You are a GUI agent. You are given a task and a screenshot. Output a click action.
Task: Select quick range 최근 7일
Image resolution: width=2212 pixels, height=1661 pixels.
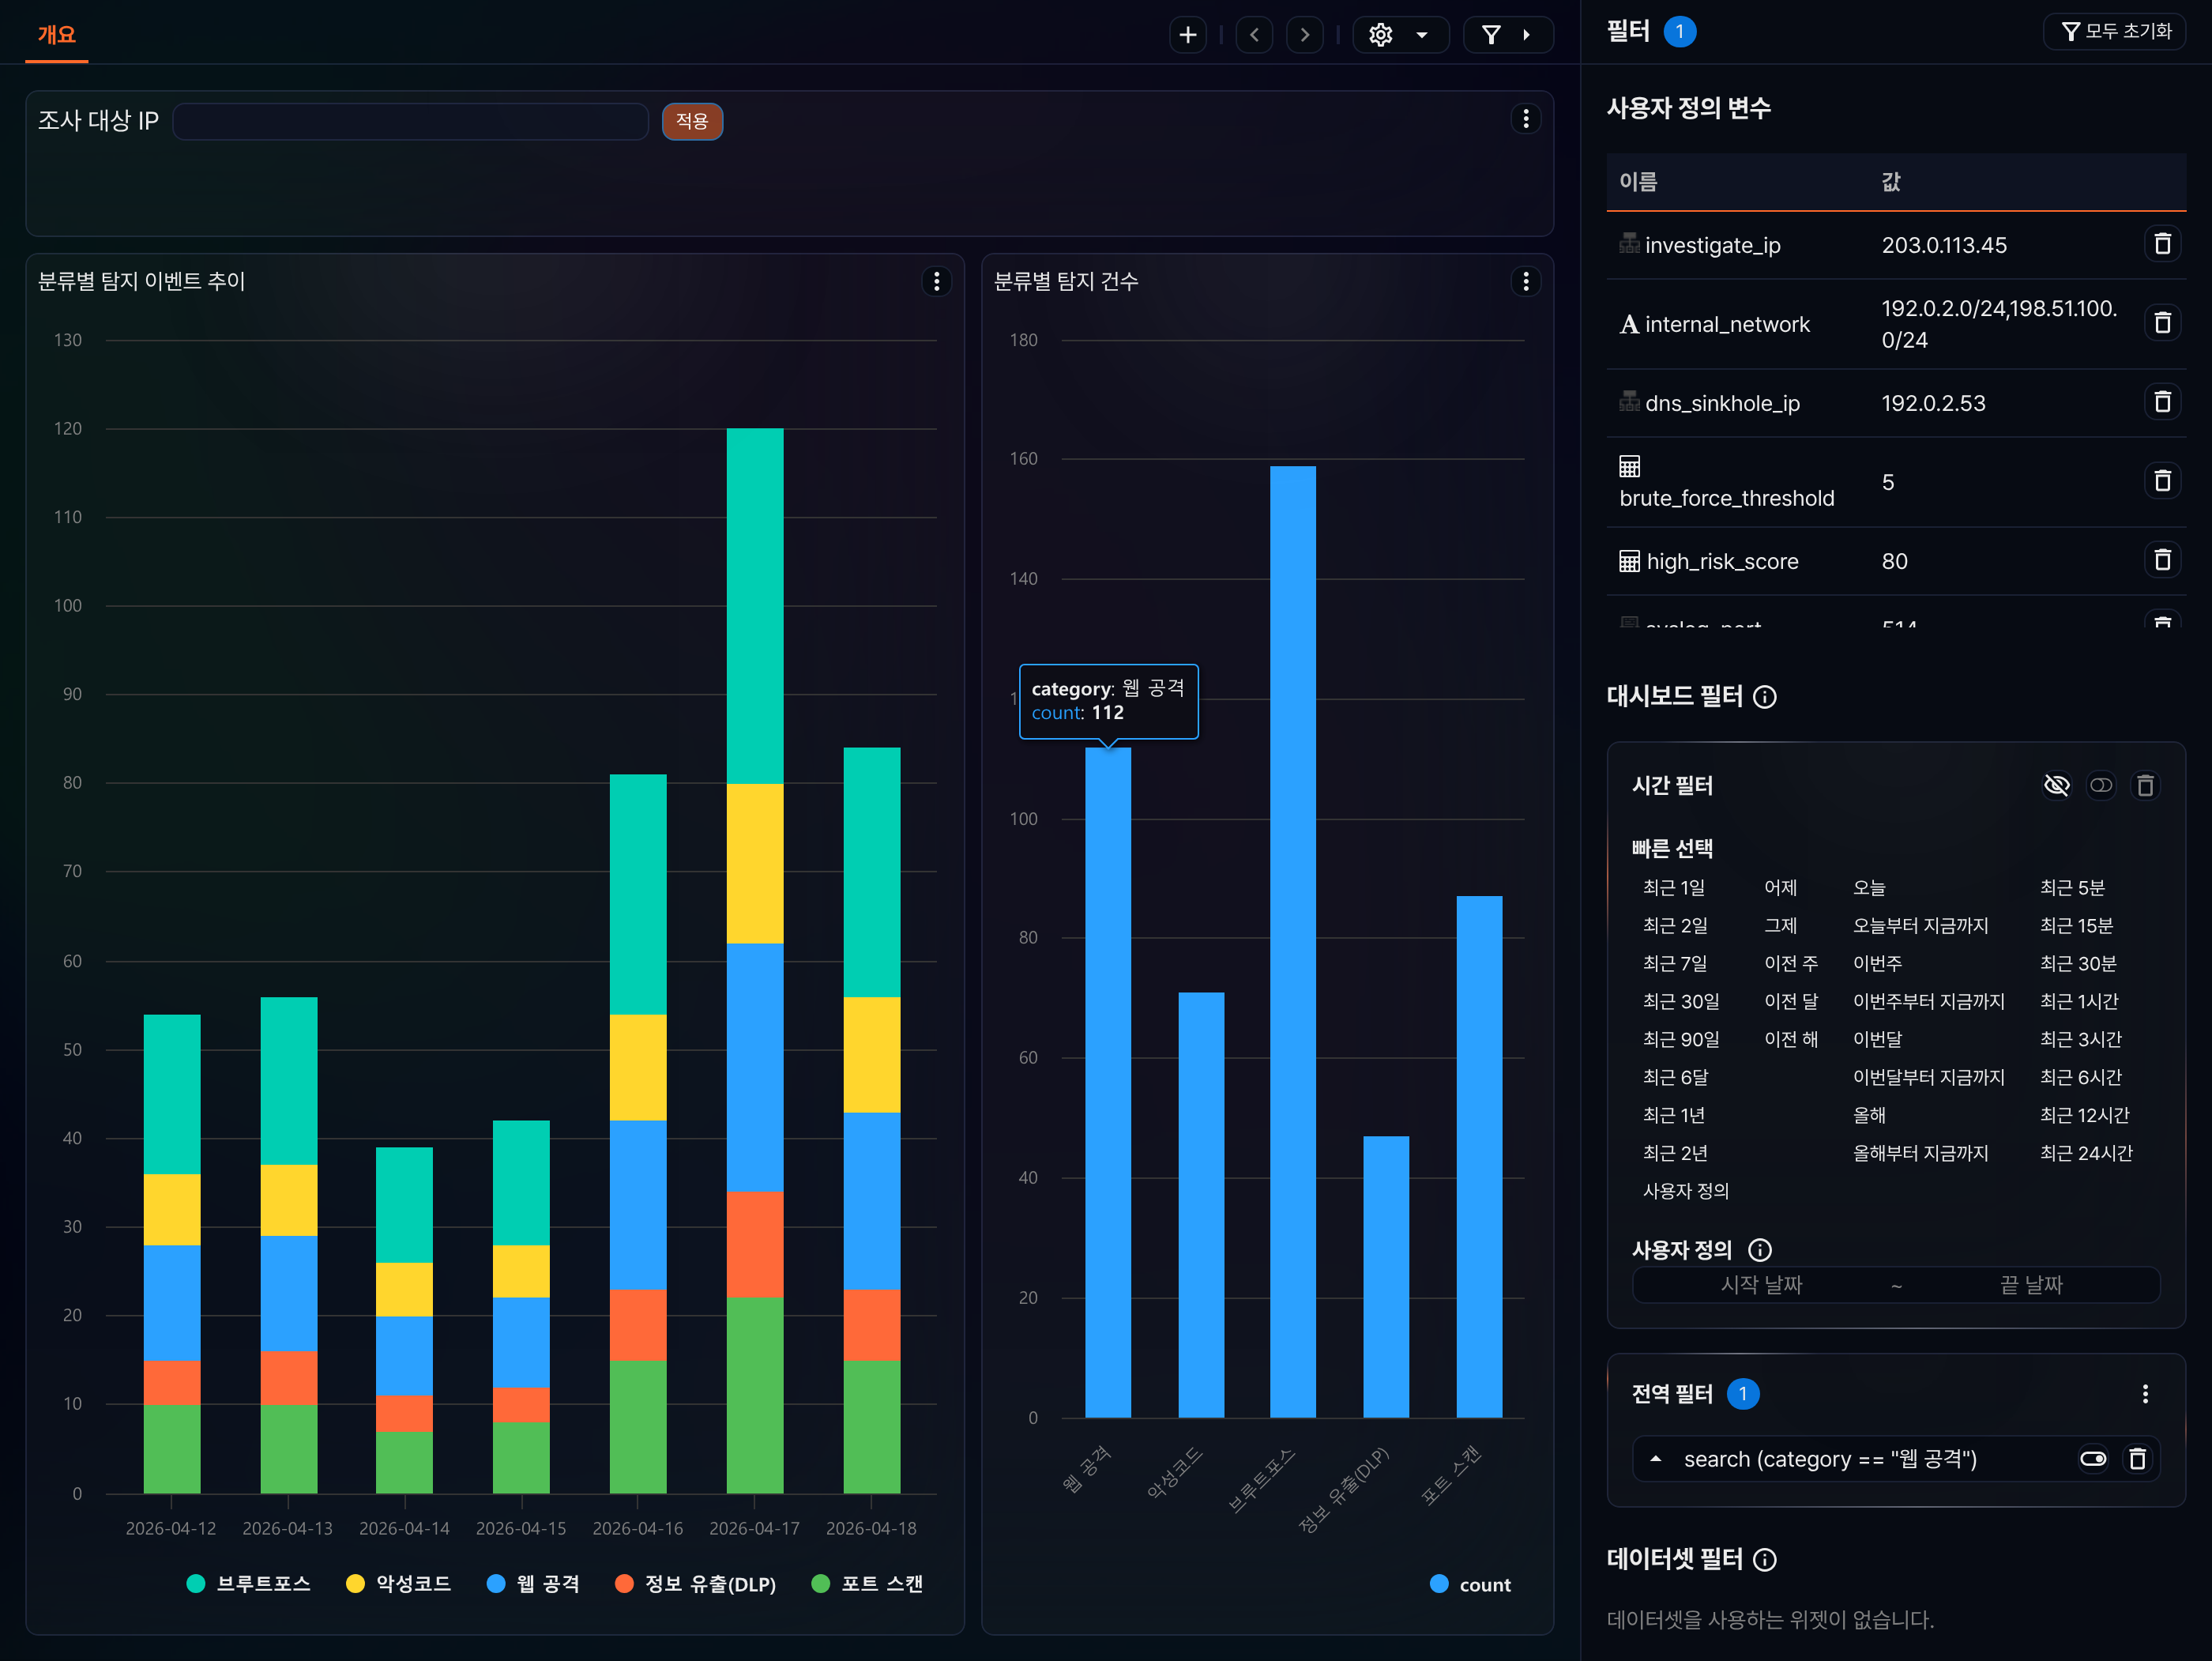(1675, 964)
